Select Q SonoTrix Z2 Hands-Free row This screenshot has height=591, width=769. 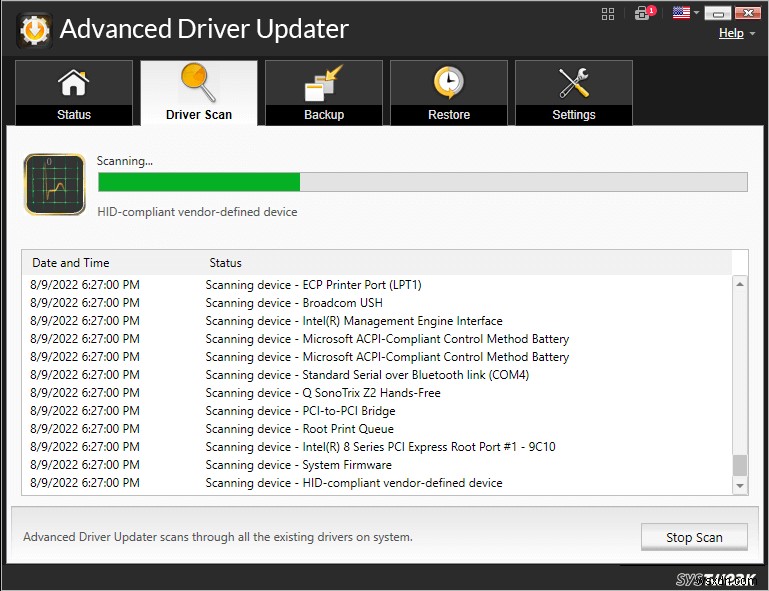(x=377, y=393)
